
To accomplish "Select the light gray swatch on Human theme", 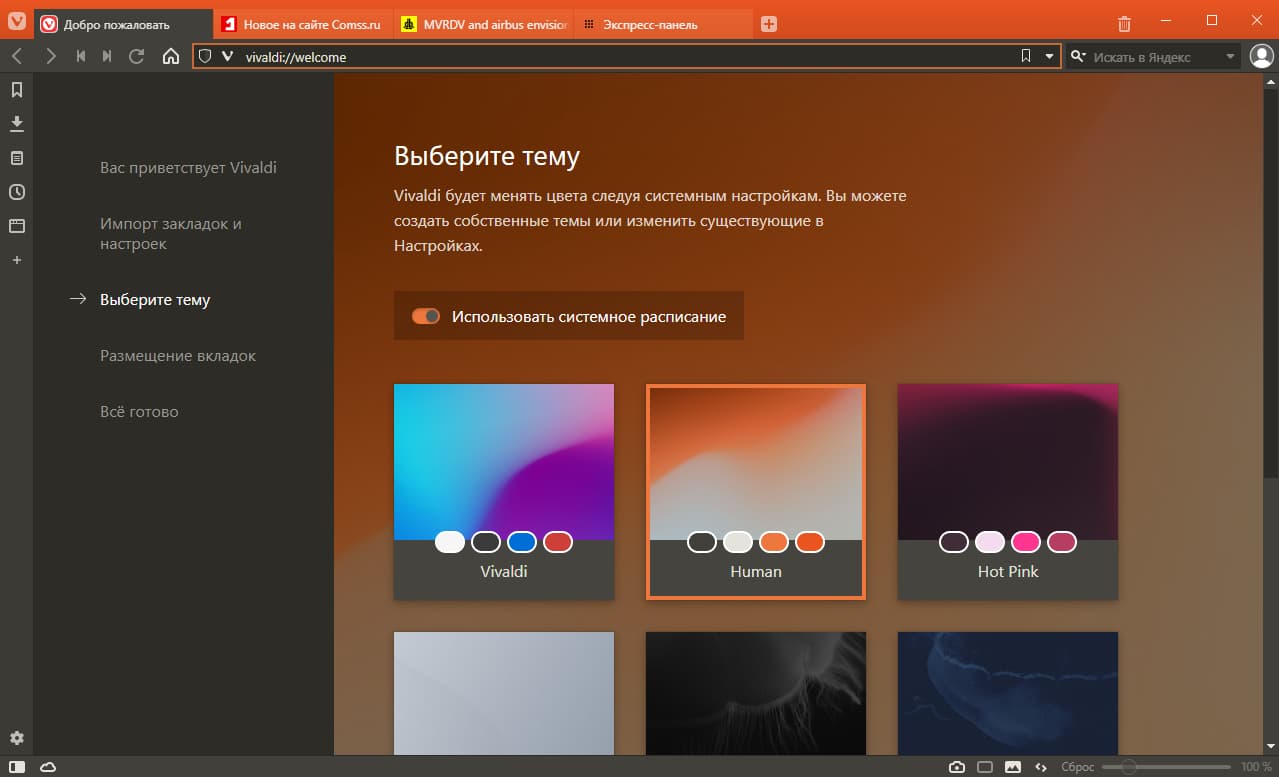I will click(738, 542).
